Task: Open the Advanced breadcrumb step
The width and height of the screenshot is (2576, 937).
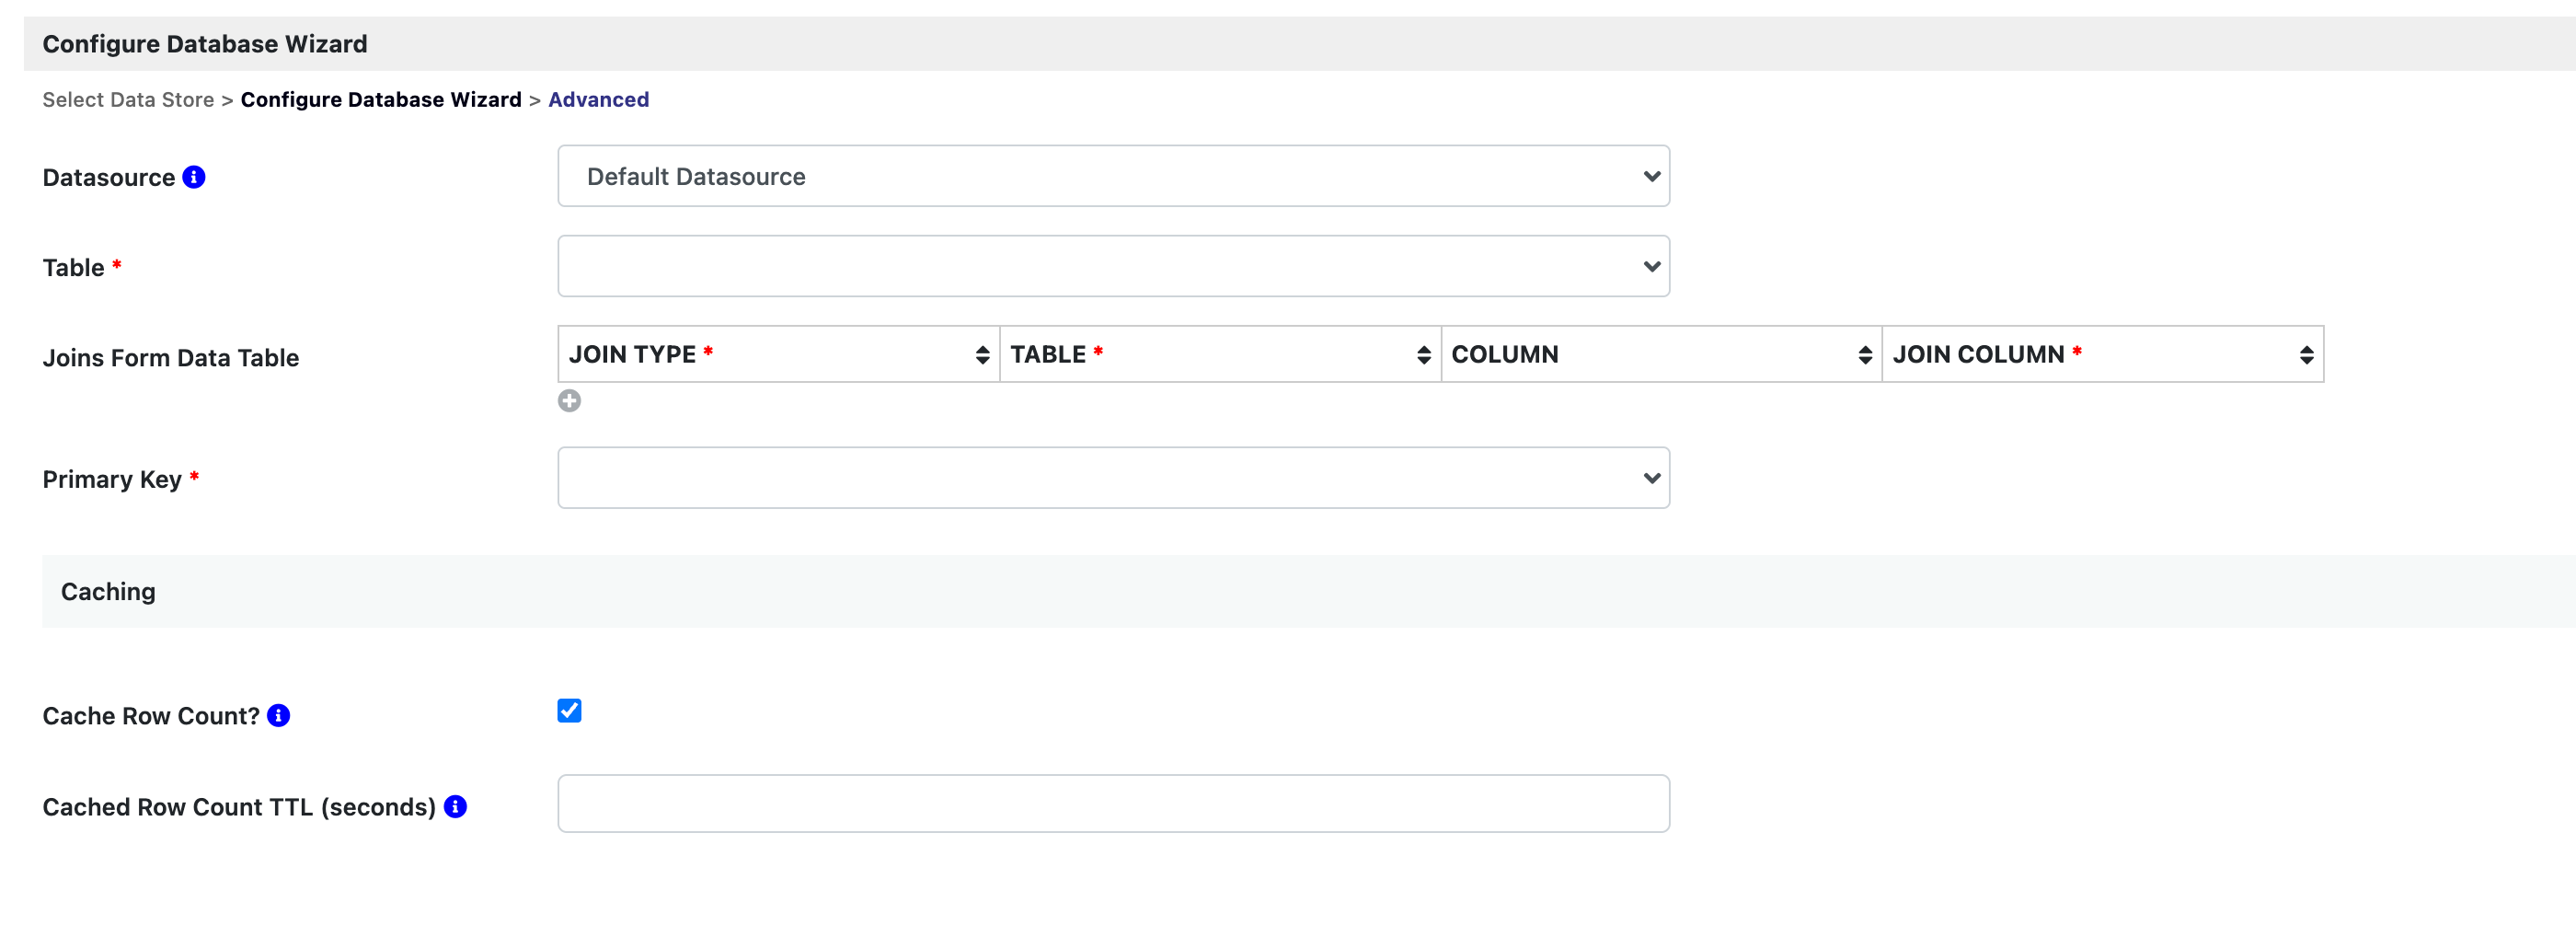Action: [598, 100]
